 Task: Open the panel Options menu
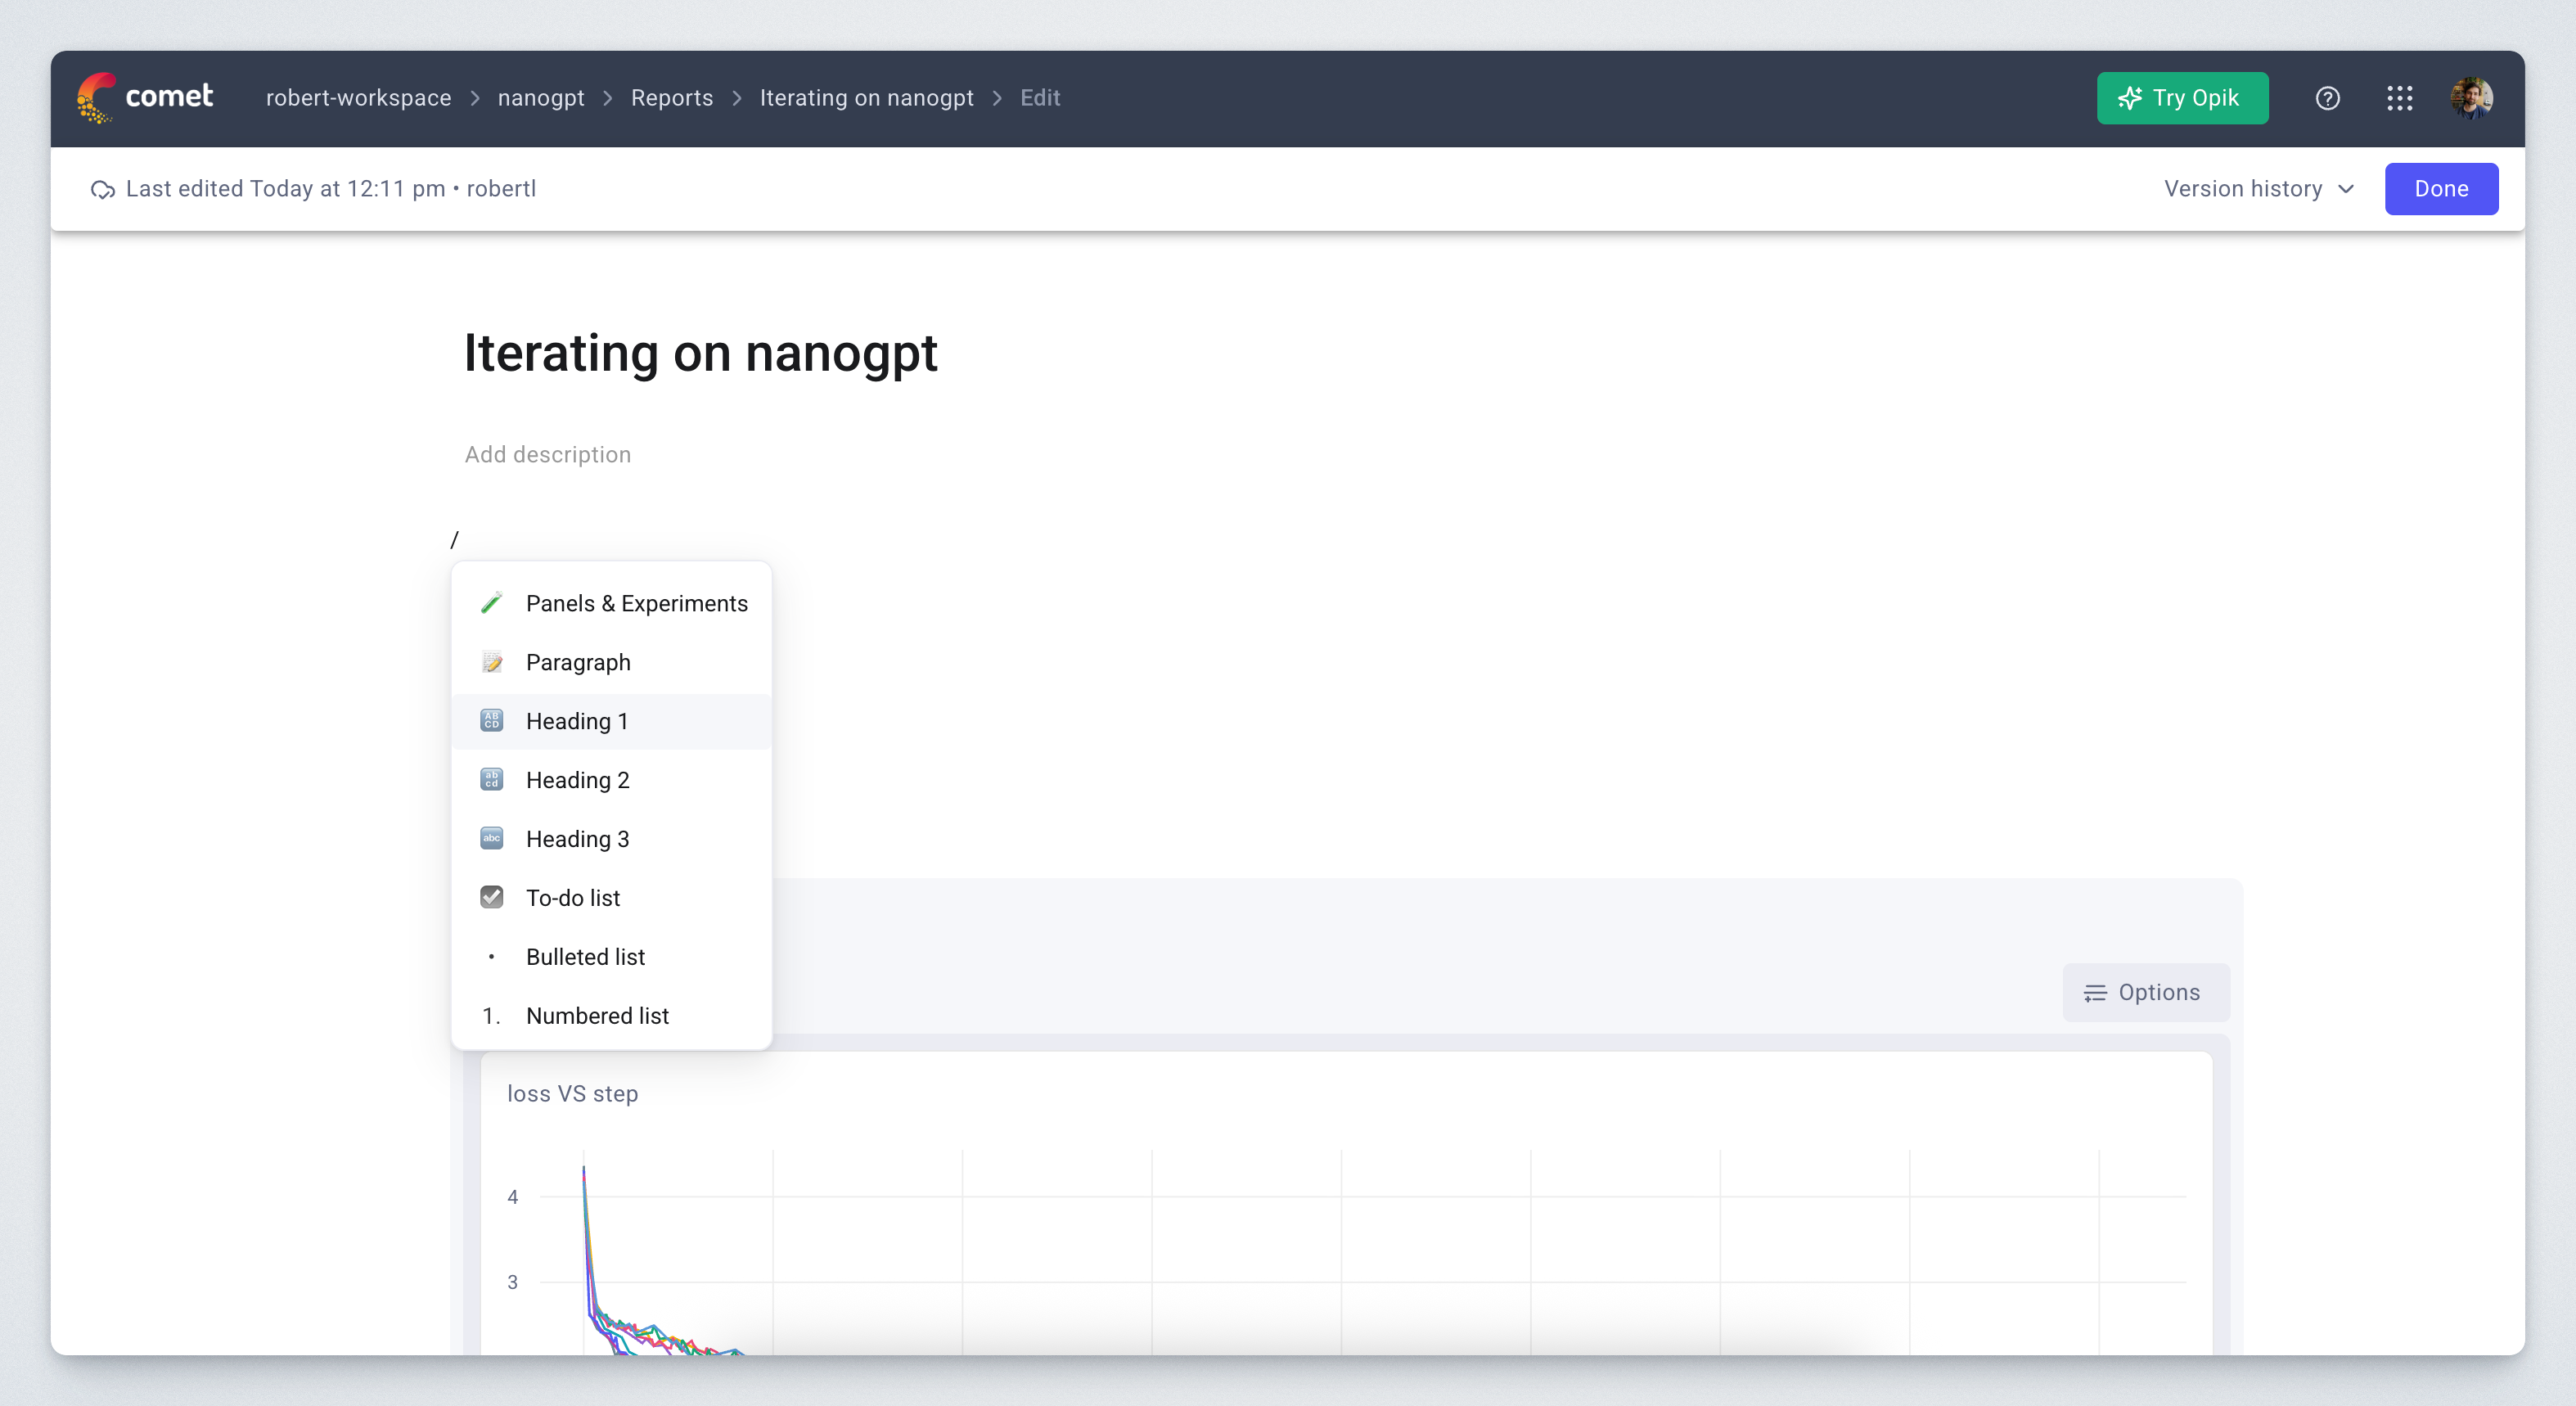(2145, 992)
